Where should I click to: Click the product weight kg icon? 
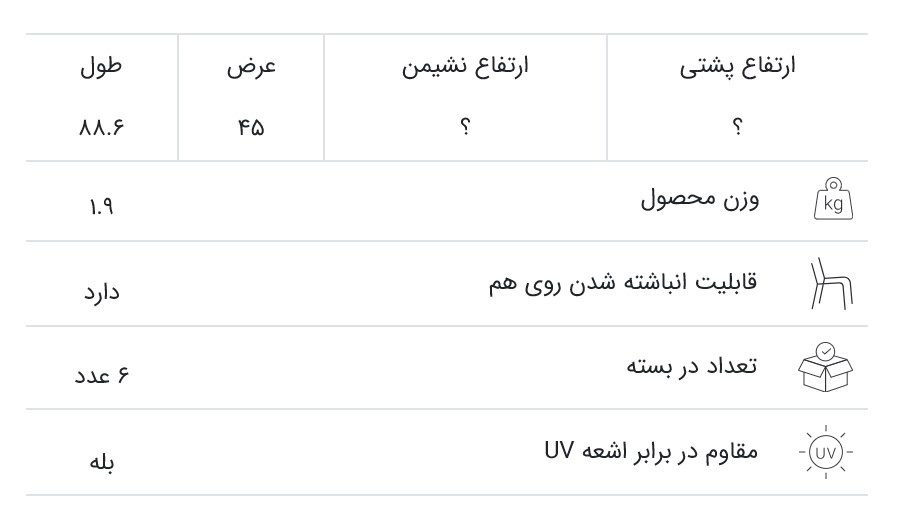click(x=833, y=200)
